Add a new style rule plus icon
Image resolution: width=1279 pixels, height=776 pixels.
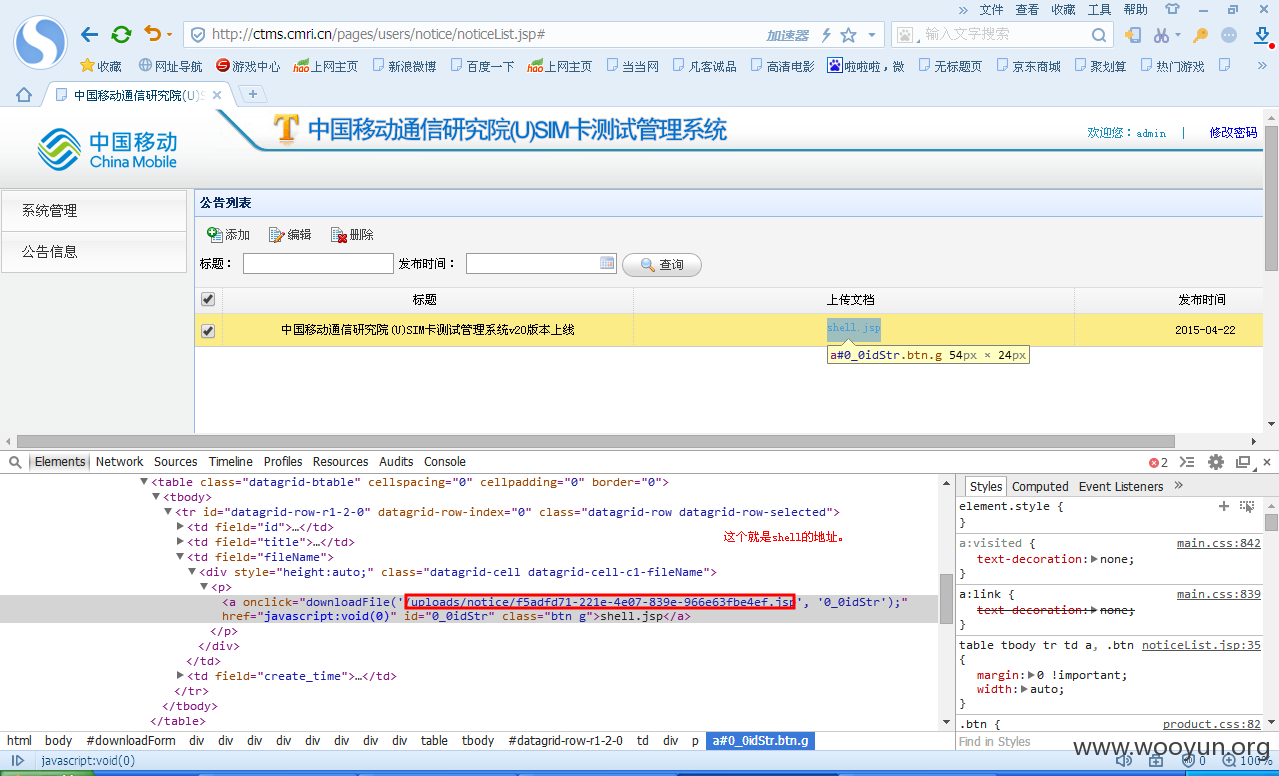point(1224,506)
